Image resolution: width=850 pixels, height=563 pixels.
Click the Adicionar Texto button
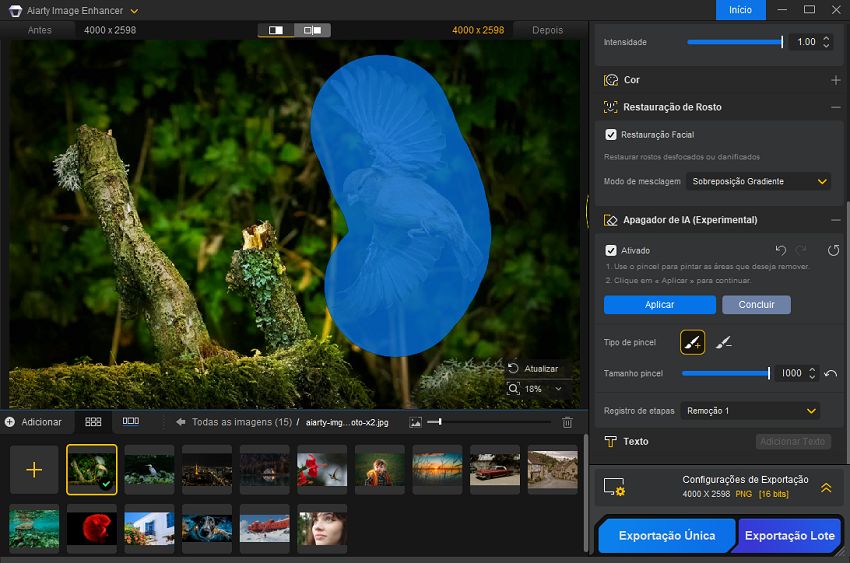click(x=793, y=442)
